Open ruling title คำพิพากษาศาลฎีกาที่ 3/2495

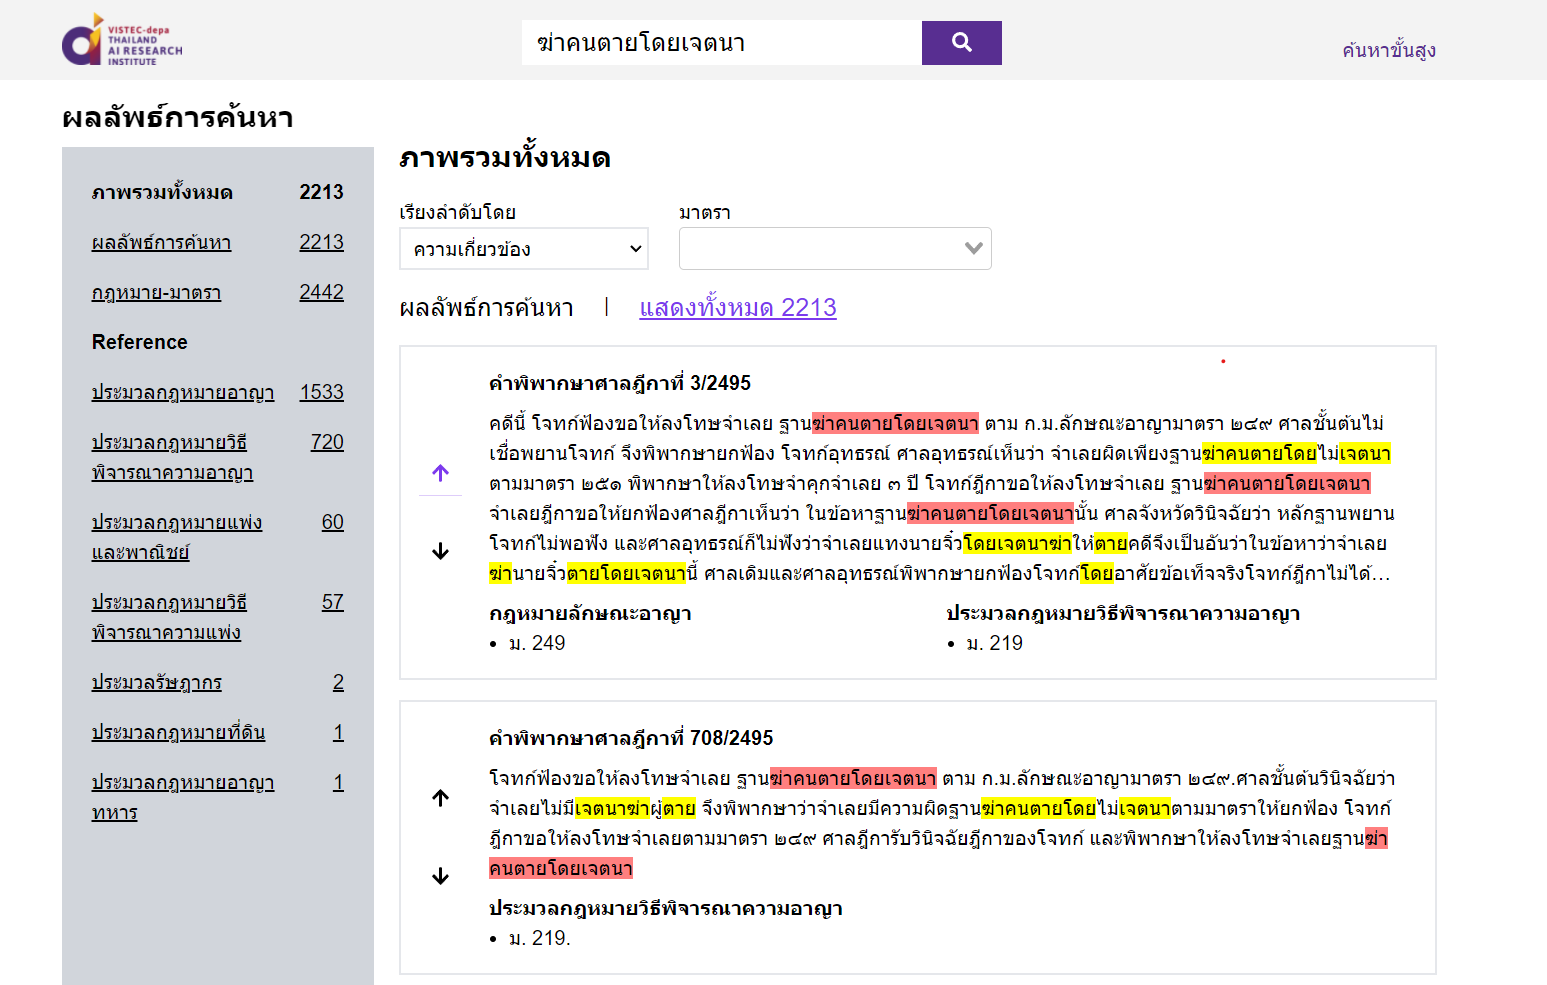[619, 383]
